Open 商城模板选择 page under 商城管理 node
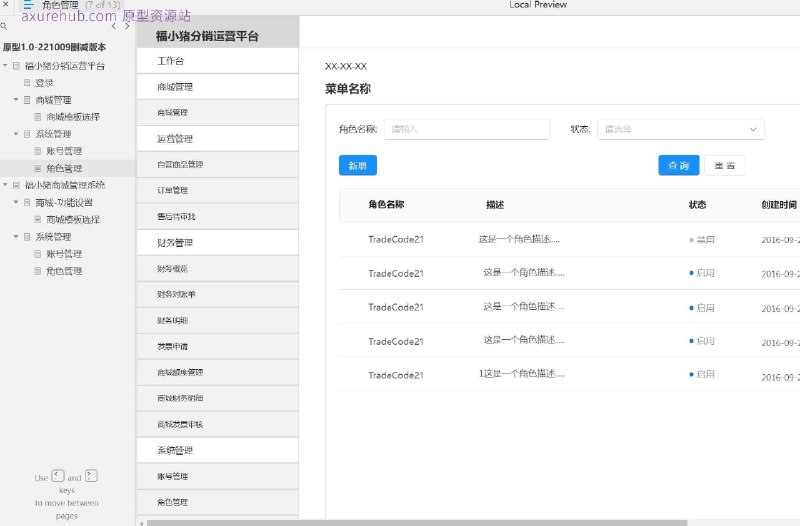This screenshot has width=800, height=526. (73, 117)
